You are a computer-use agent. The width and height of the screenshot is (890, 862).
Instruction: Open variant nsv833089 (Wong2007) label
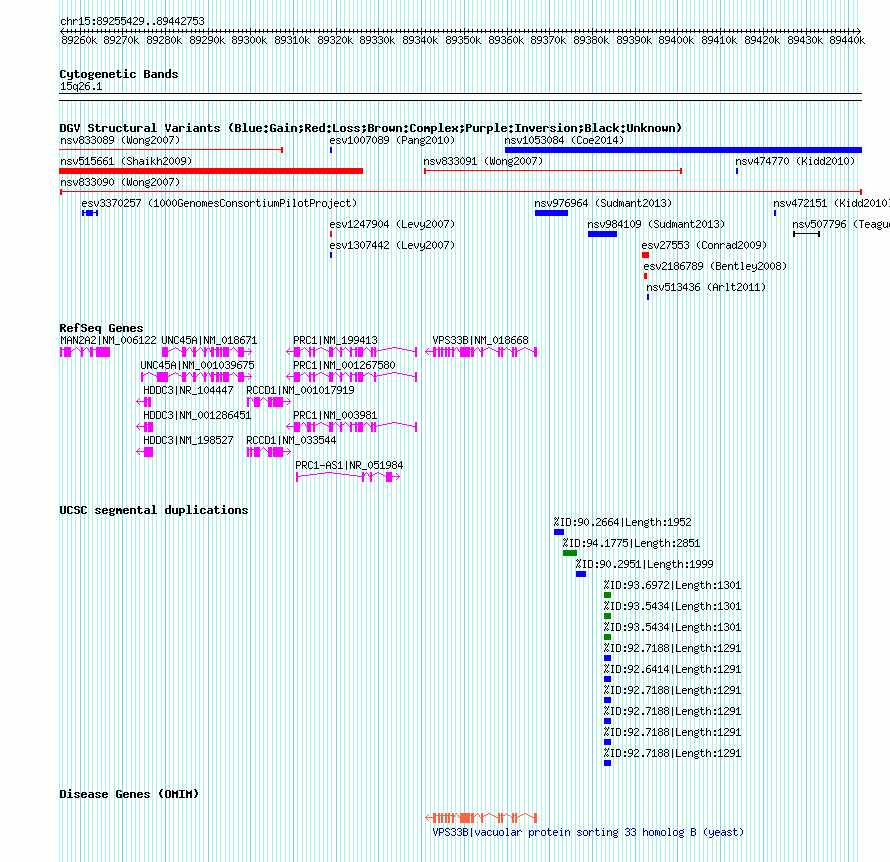click(120, 140)
